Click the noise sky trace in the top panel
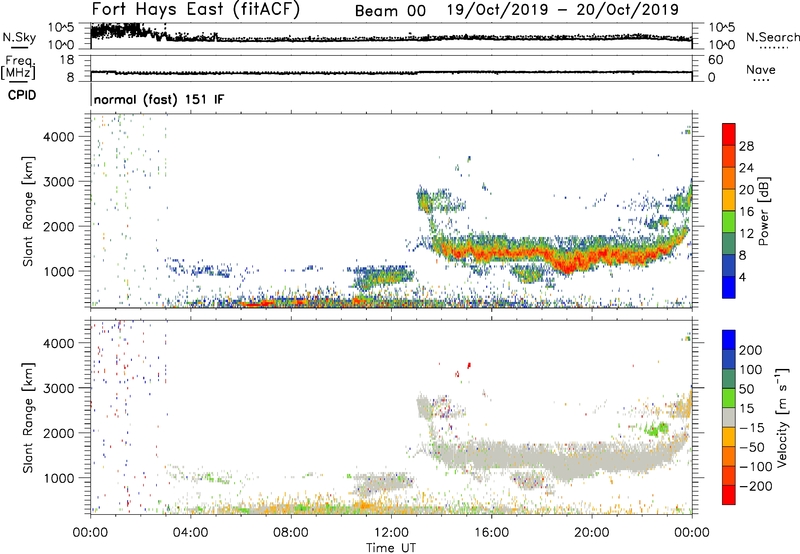The height and width of the screenshot is (554, 800). coord(391,38)
